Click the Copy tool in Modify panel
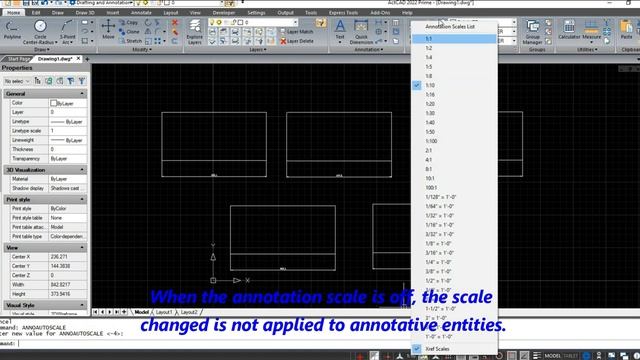Viewport: 640px width, 360px height. coord(129,22)
